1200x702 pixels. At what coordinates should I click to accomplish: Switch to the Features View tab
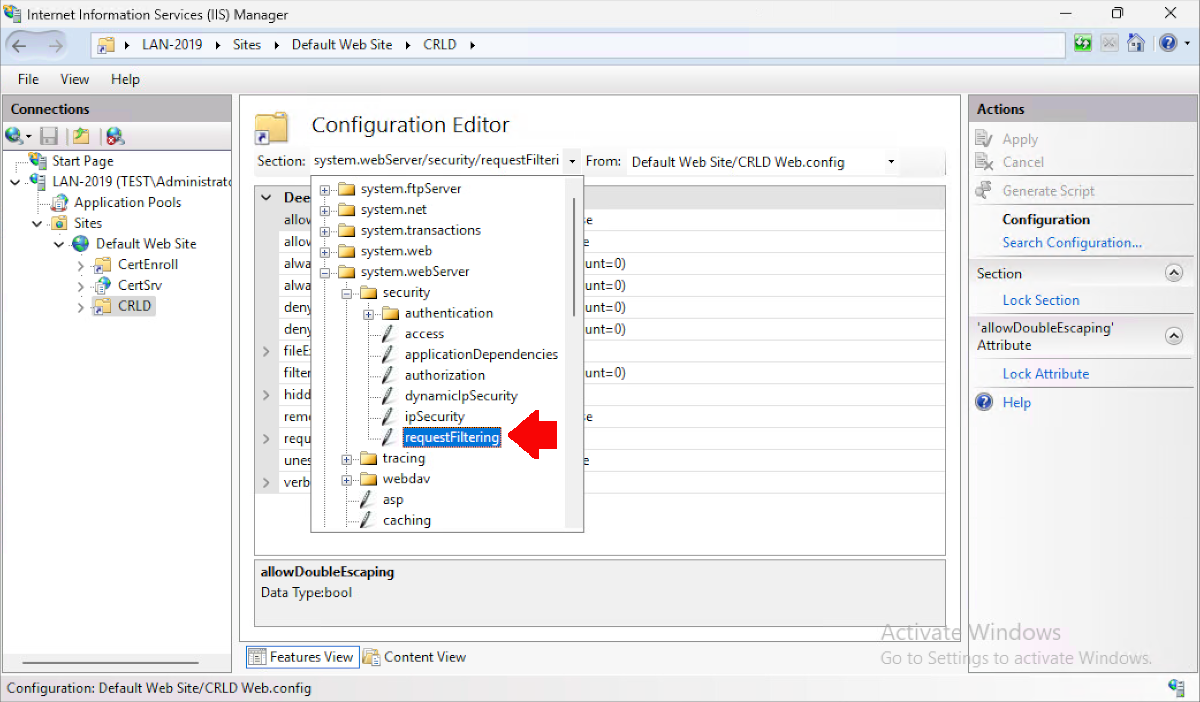[302, 657]
